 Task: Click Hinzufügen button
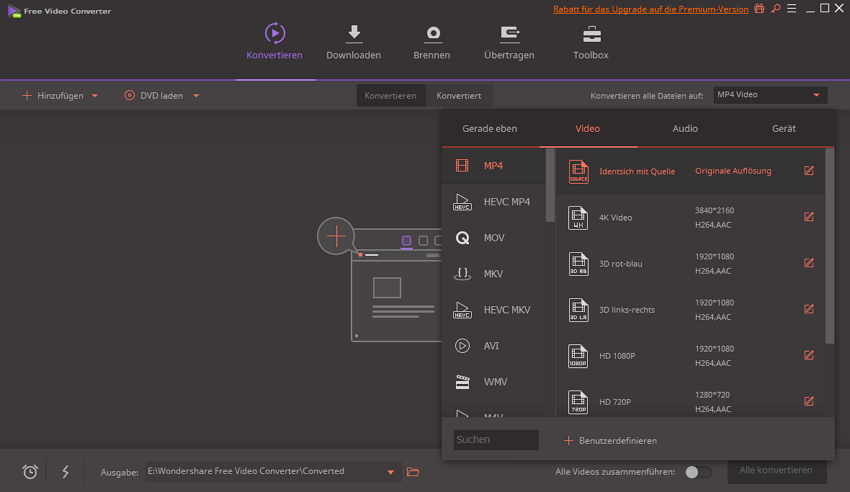[53, 95]
